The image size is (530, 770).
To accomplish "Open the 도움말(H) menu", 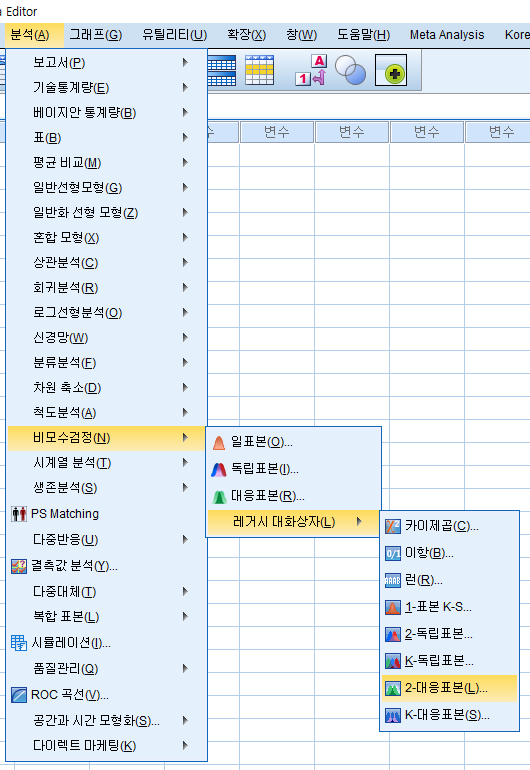I will coord(363,35).
